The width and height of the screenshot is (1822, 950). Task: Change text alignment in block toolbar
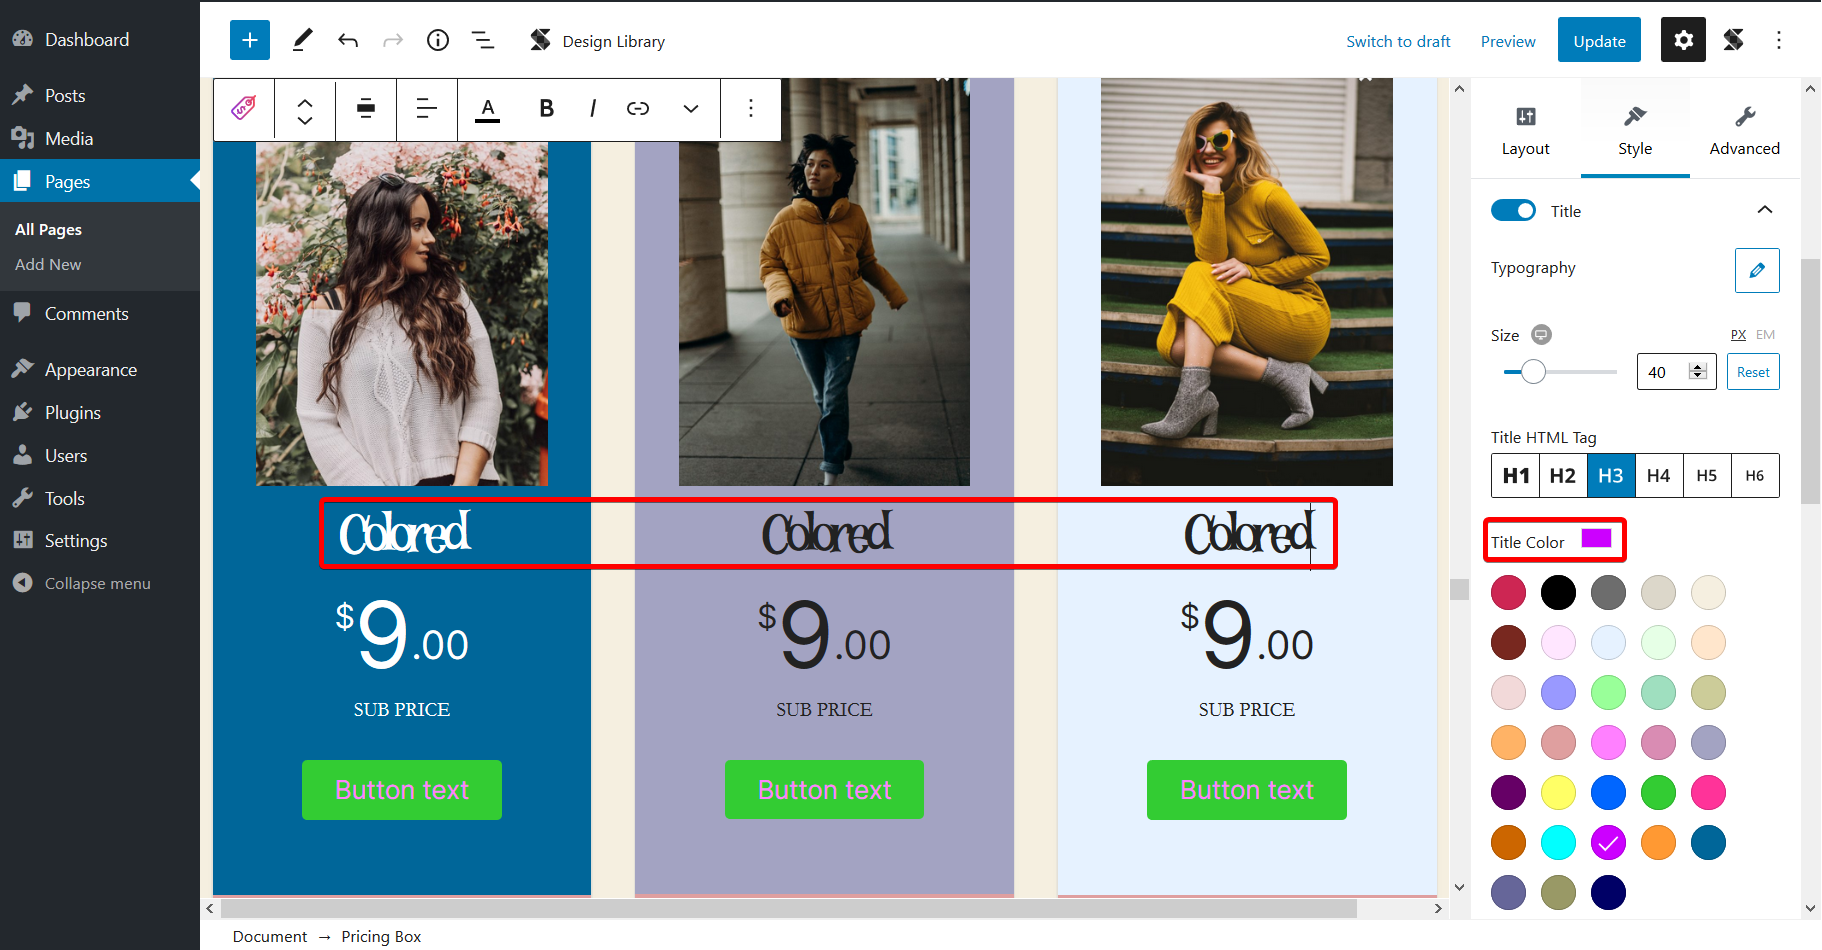coord(427,108)
